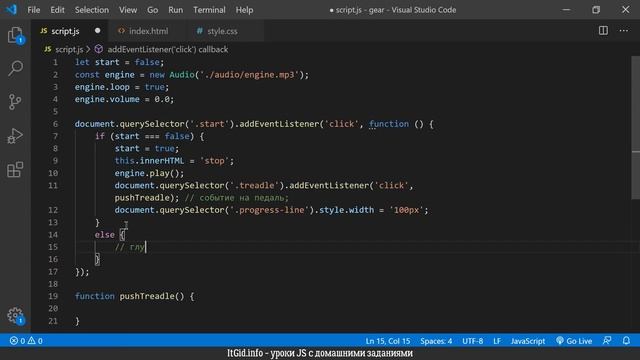Click line number 19 in gutter
Image resolution: width=640 pixels, height=360 pixels.
pyautogui.click(x=53, y=296)
